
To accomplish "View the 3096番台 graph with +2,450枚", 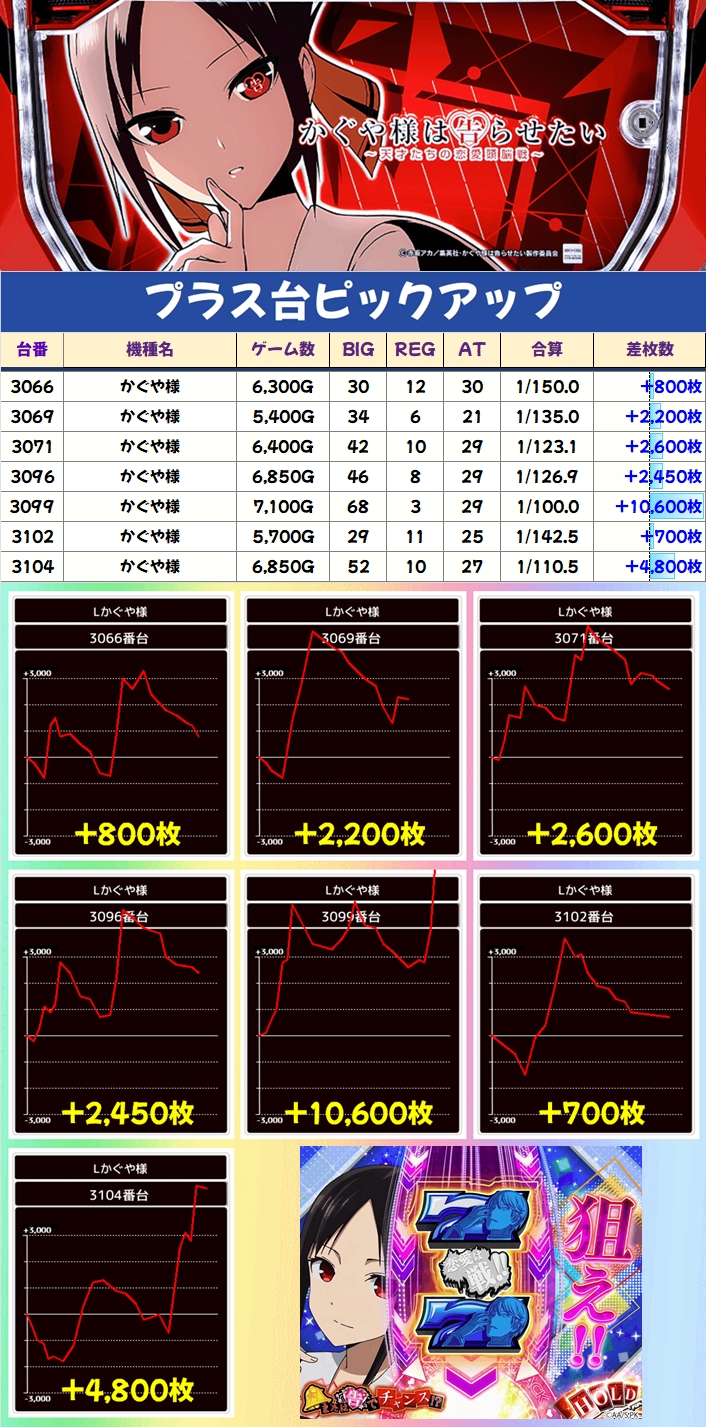I will tap(122, 1003).
